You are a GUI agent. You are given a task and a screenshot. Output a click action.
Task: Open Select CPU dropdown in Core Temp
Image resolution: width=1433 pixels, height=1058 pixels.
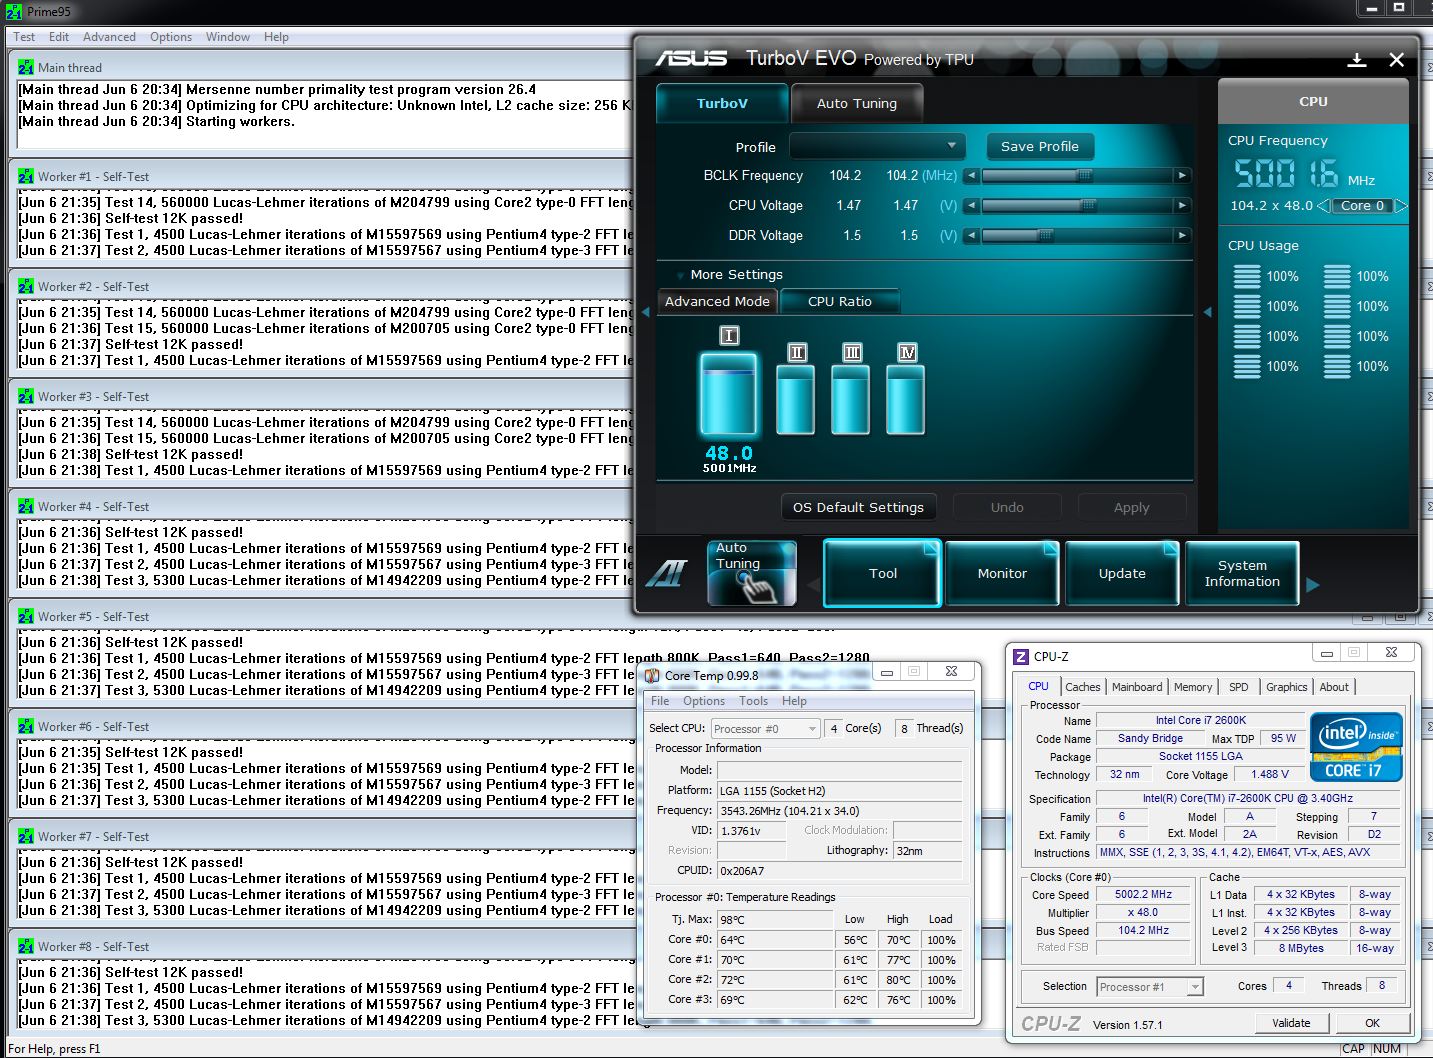[x=765, y=729]
